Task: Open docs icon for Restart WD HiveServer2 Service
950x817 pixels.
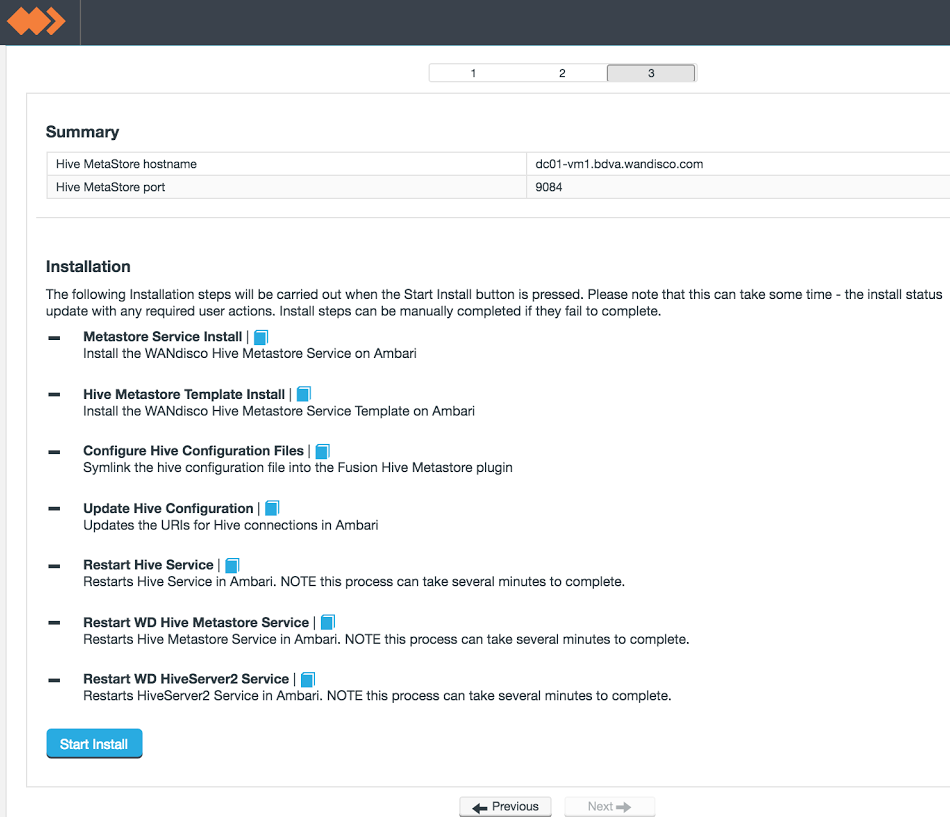Action: pyautogui.click(x=308, y=679)
